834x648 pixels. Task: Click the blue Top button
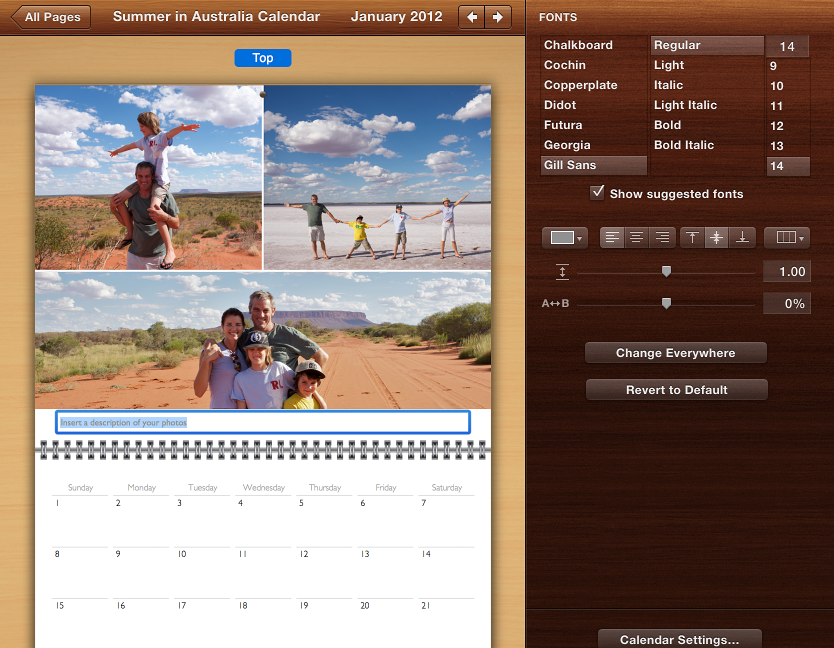pos(262,58)
